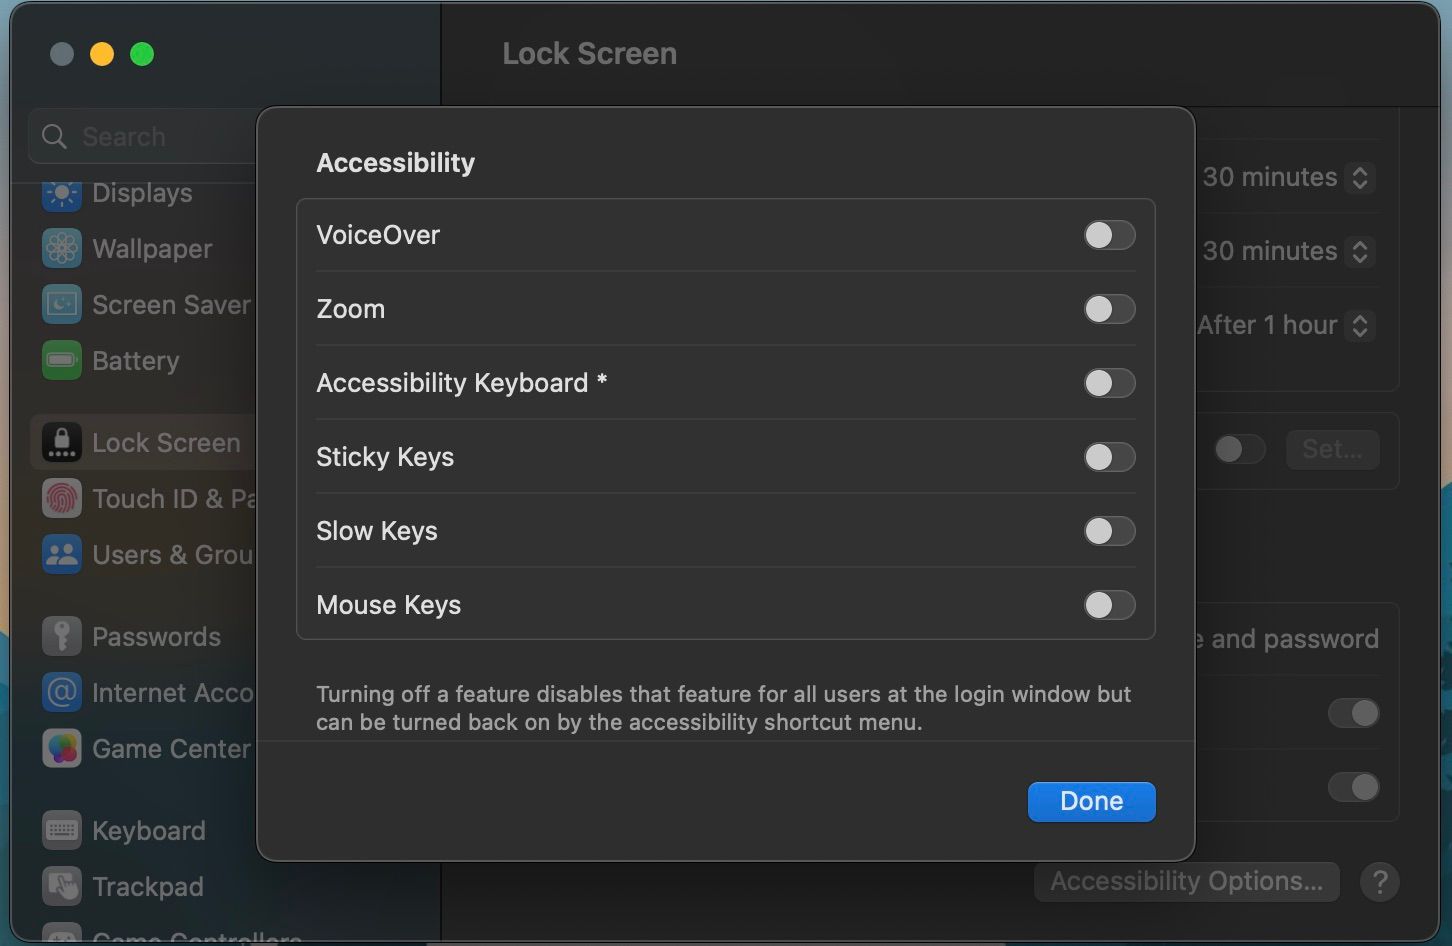Toggle Sticky Keys on
This screenshot has height=946, width=1452.
pos(1109,457)
